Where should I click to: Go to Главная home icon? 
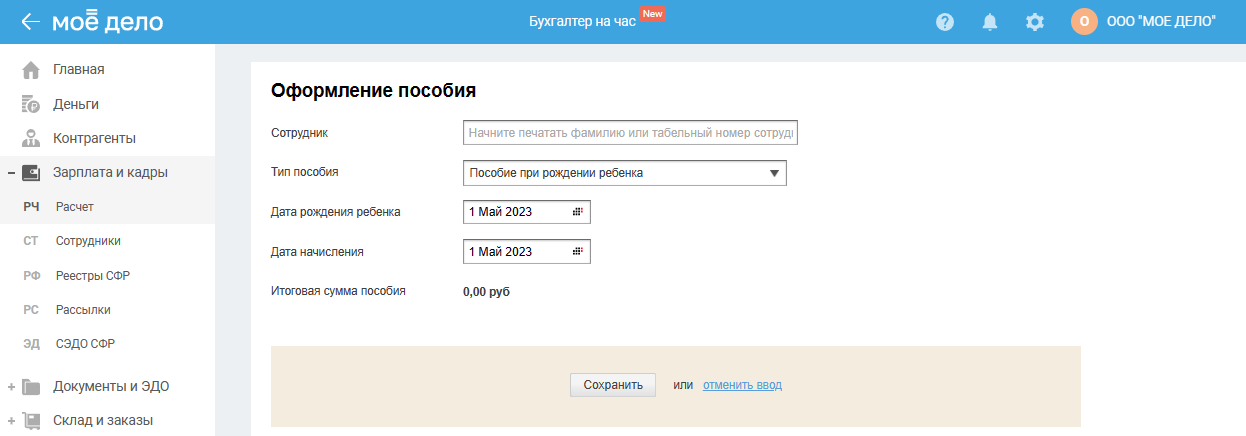(x=31, y=70)
